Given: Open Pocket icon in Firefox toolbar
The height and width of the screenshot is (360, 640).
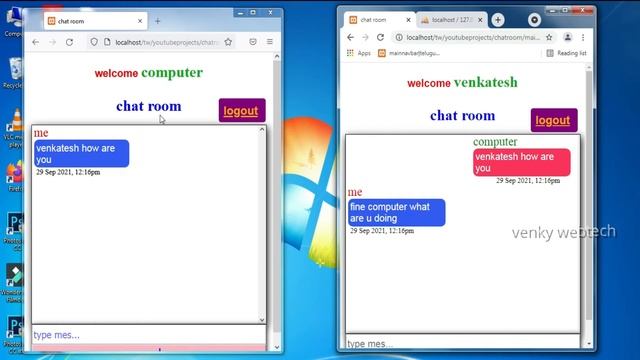Looking at the screenshot, I should coord(253,42).
